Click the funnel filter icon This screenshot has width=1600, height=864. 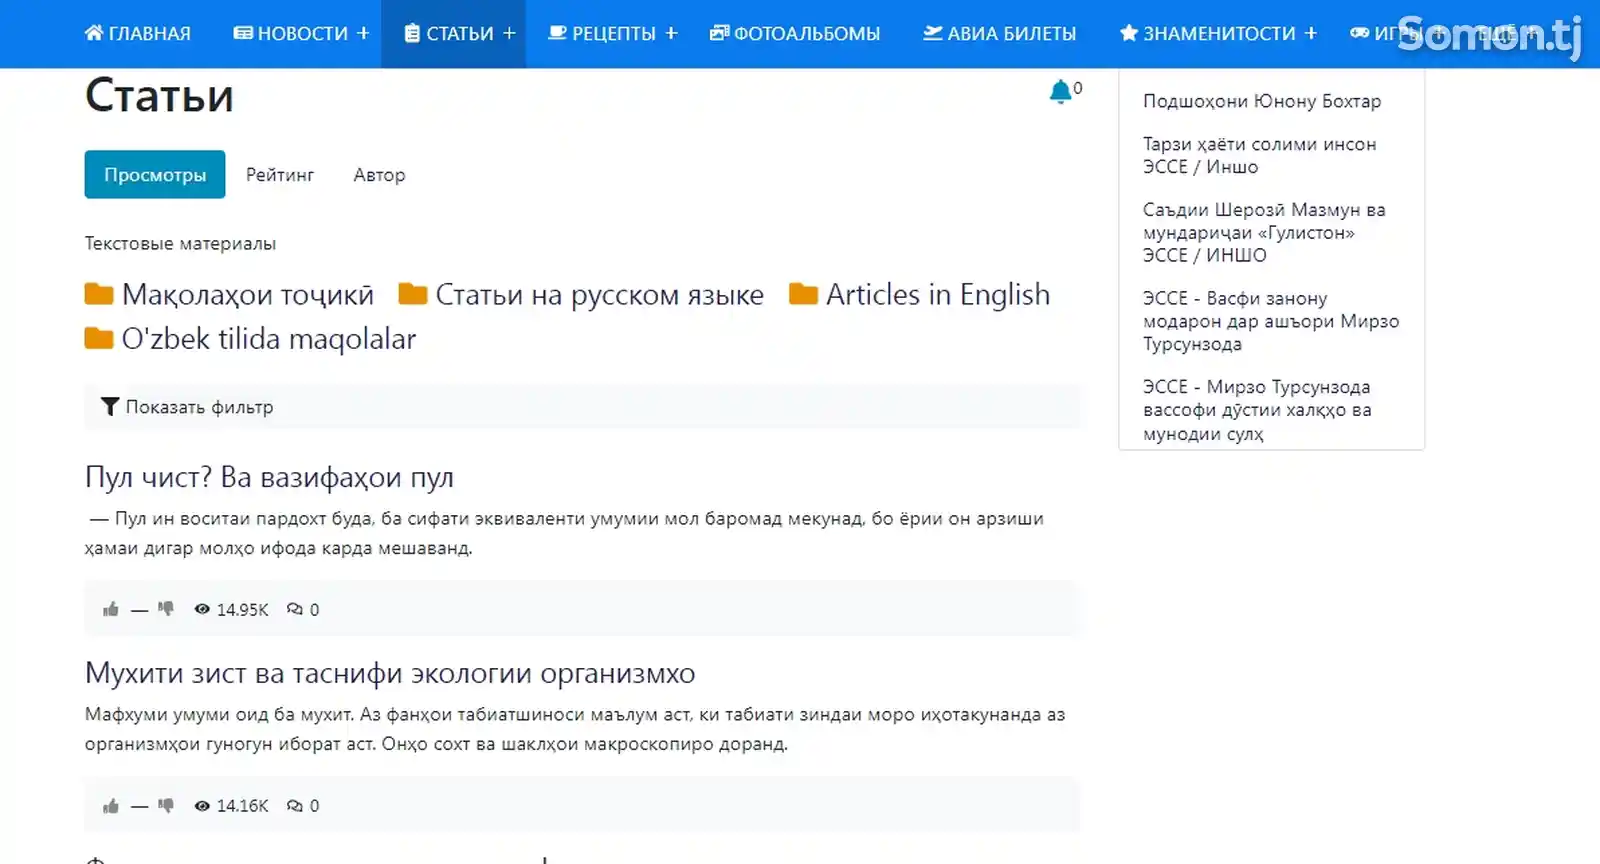(110, 407)
